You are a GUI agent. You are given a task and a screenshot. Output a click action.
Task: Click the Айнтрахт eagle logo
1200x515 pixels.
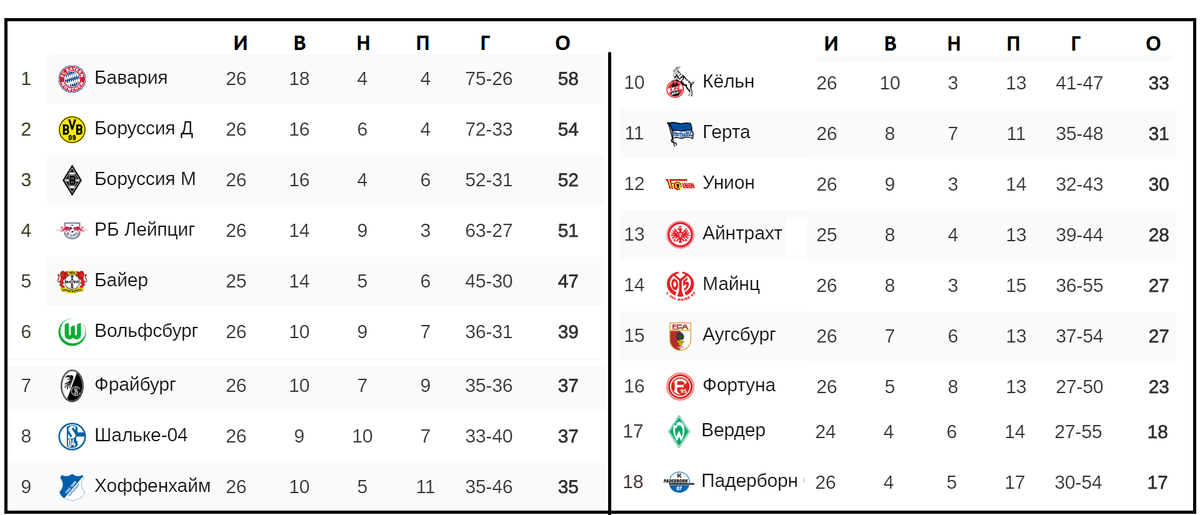pos(680,235)
